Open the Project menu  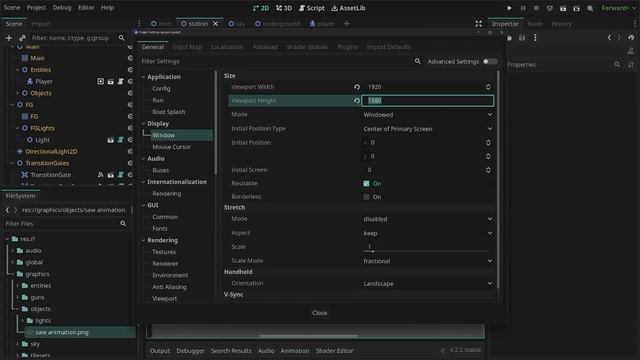pos(36,7)
